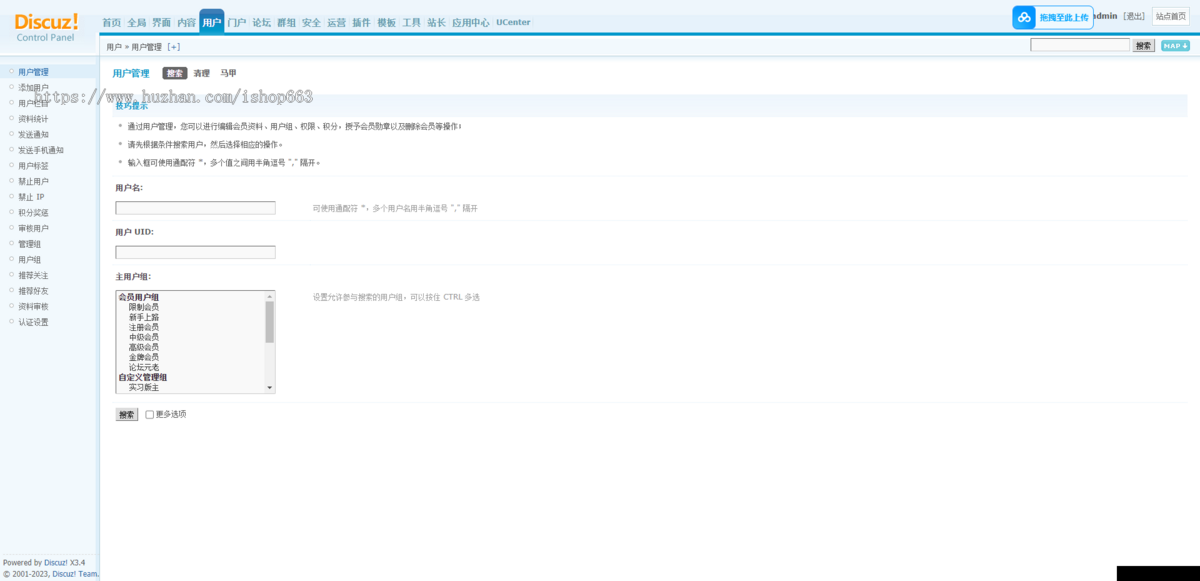This screenshot has width=1200, height=581.
Task: Open 用户标签 in the sidebar
Action: (33, 166)
